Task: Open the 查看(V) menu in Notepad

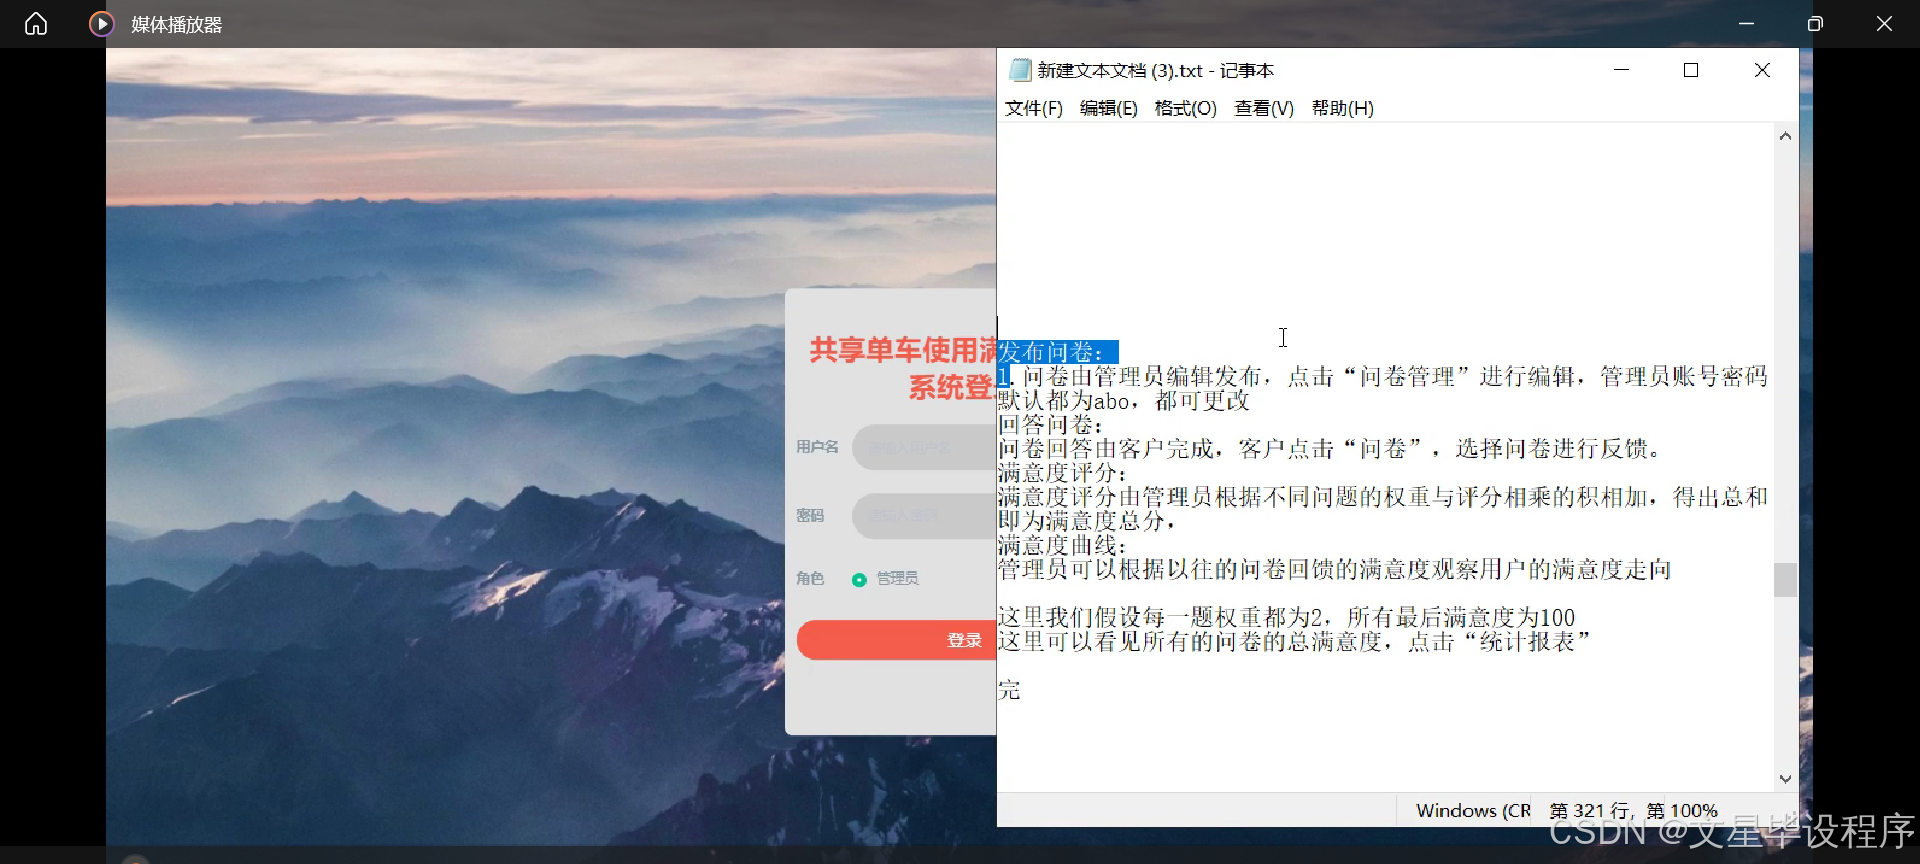Action: tap(1264, 108)
